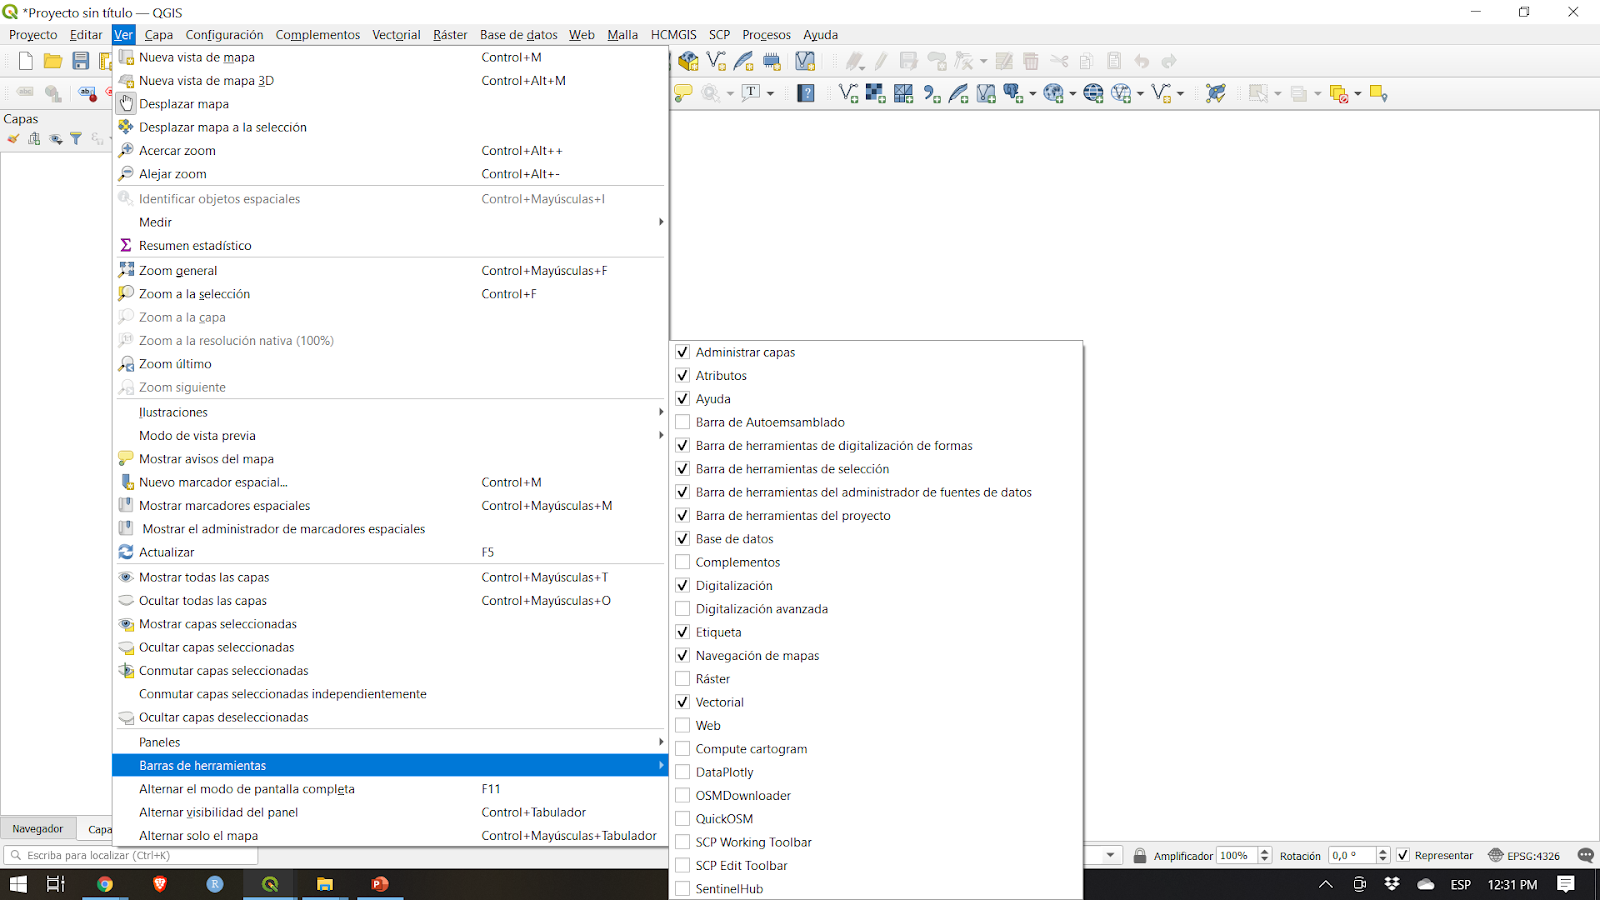Screen dimensions: 1600x900
Task: Select Zoom general menu entry
Action: [390, 270]
